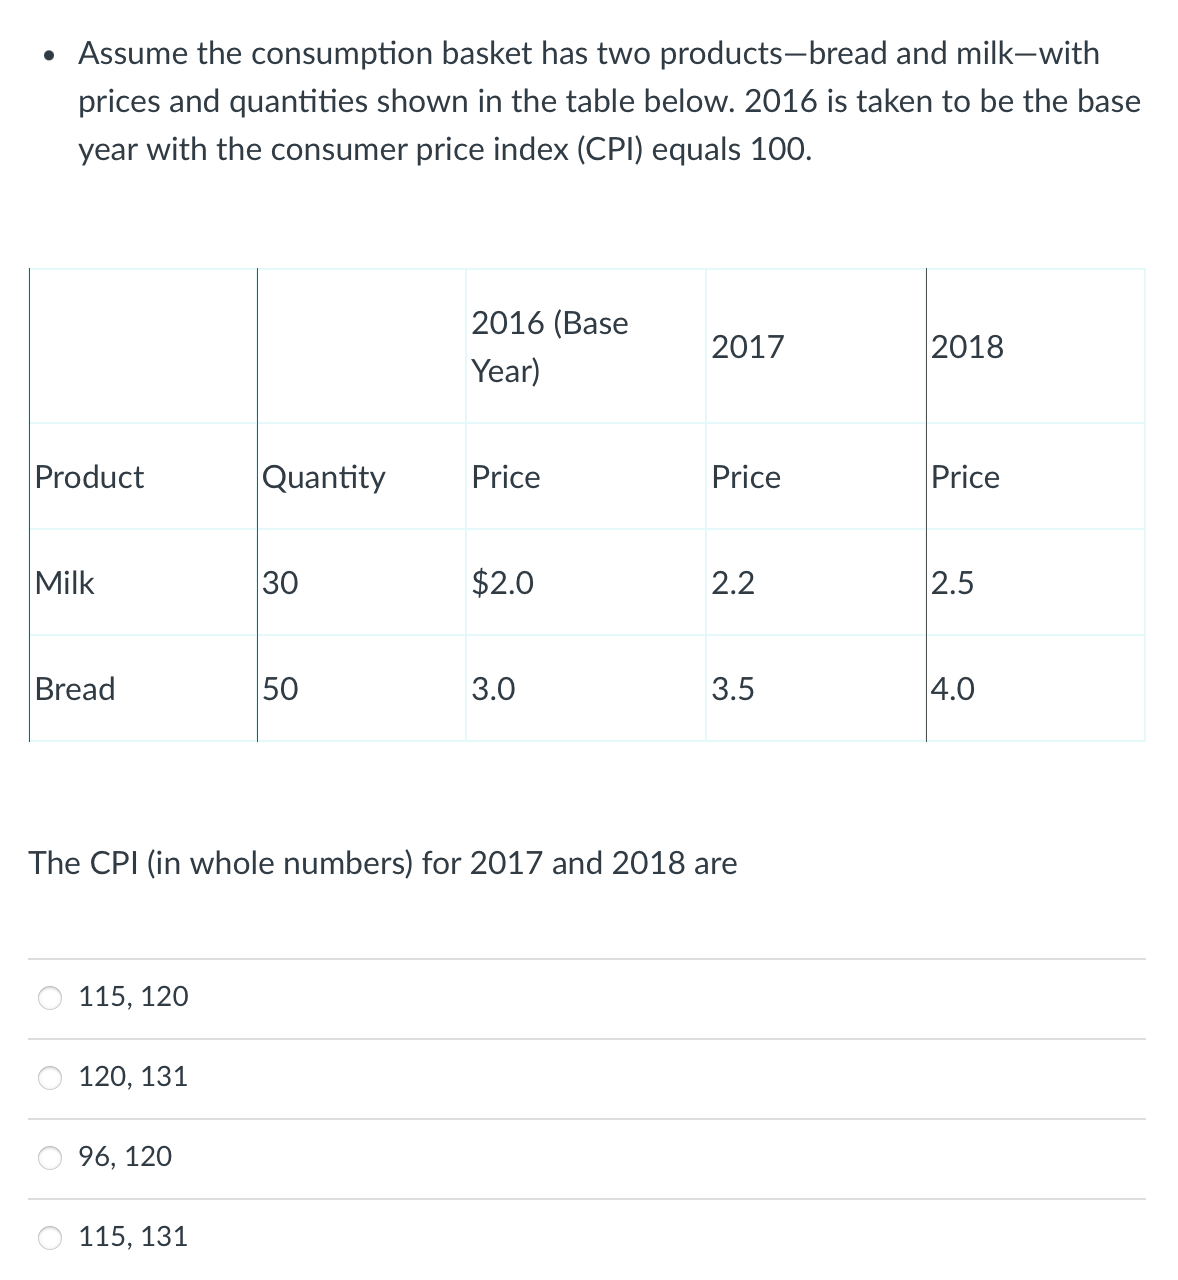Click the $2.0 price cell for Milk
The image size is (1178, 1280).
point(501,583)
